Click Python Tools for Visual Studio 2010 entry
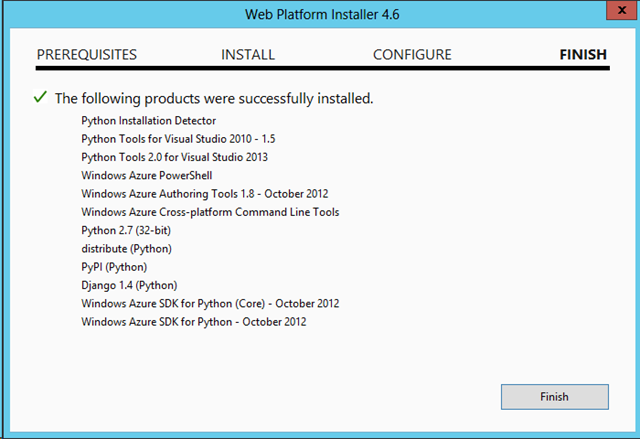The width and height of the screenshot is (640, 439). click(x=176, y=139)
